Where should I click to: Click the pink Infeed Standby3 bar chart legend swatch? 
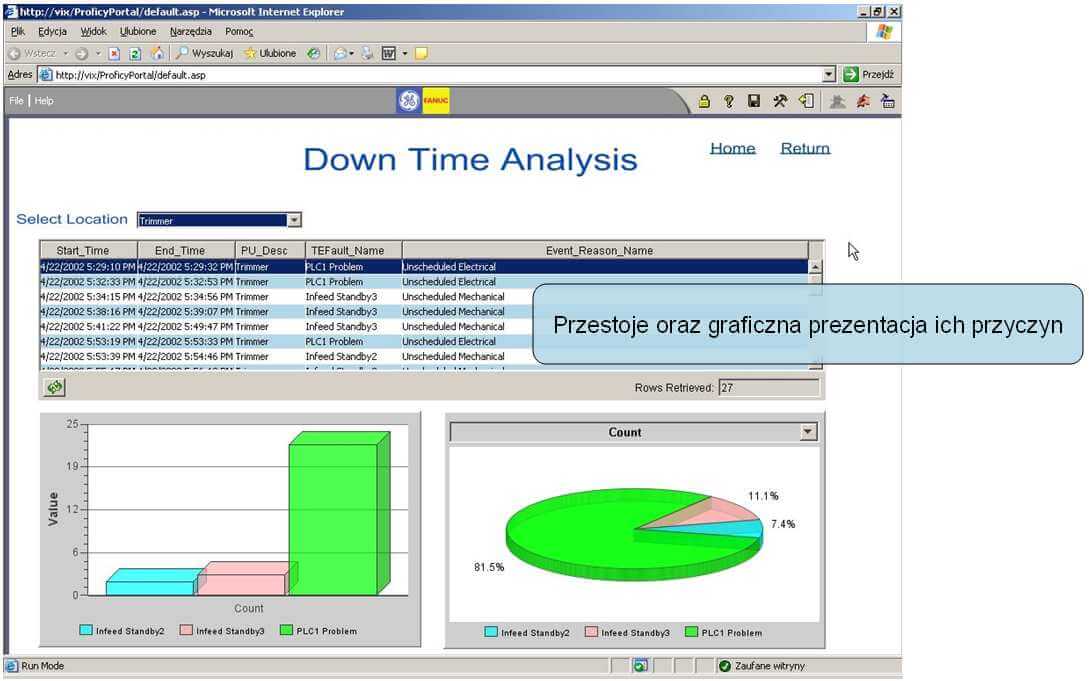(x=186, y=630)
